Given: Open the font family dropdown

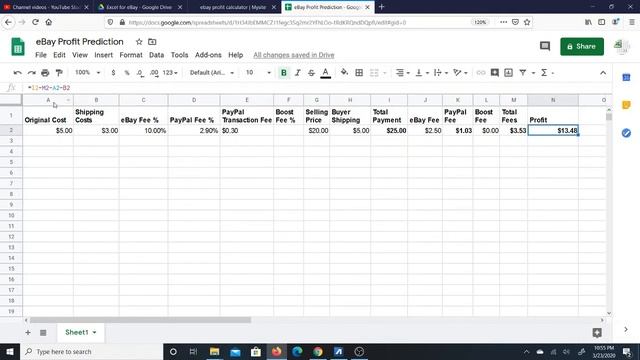Looking at the screenshot, I should coord(212,73).
